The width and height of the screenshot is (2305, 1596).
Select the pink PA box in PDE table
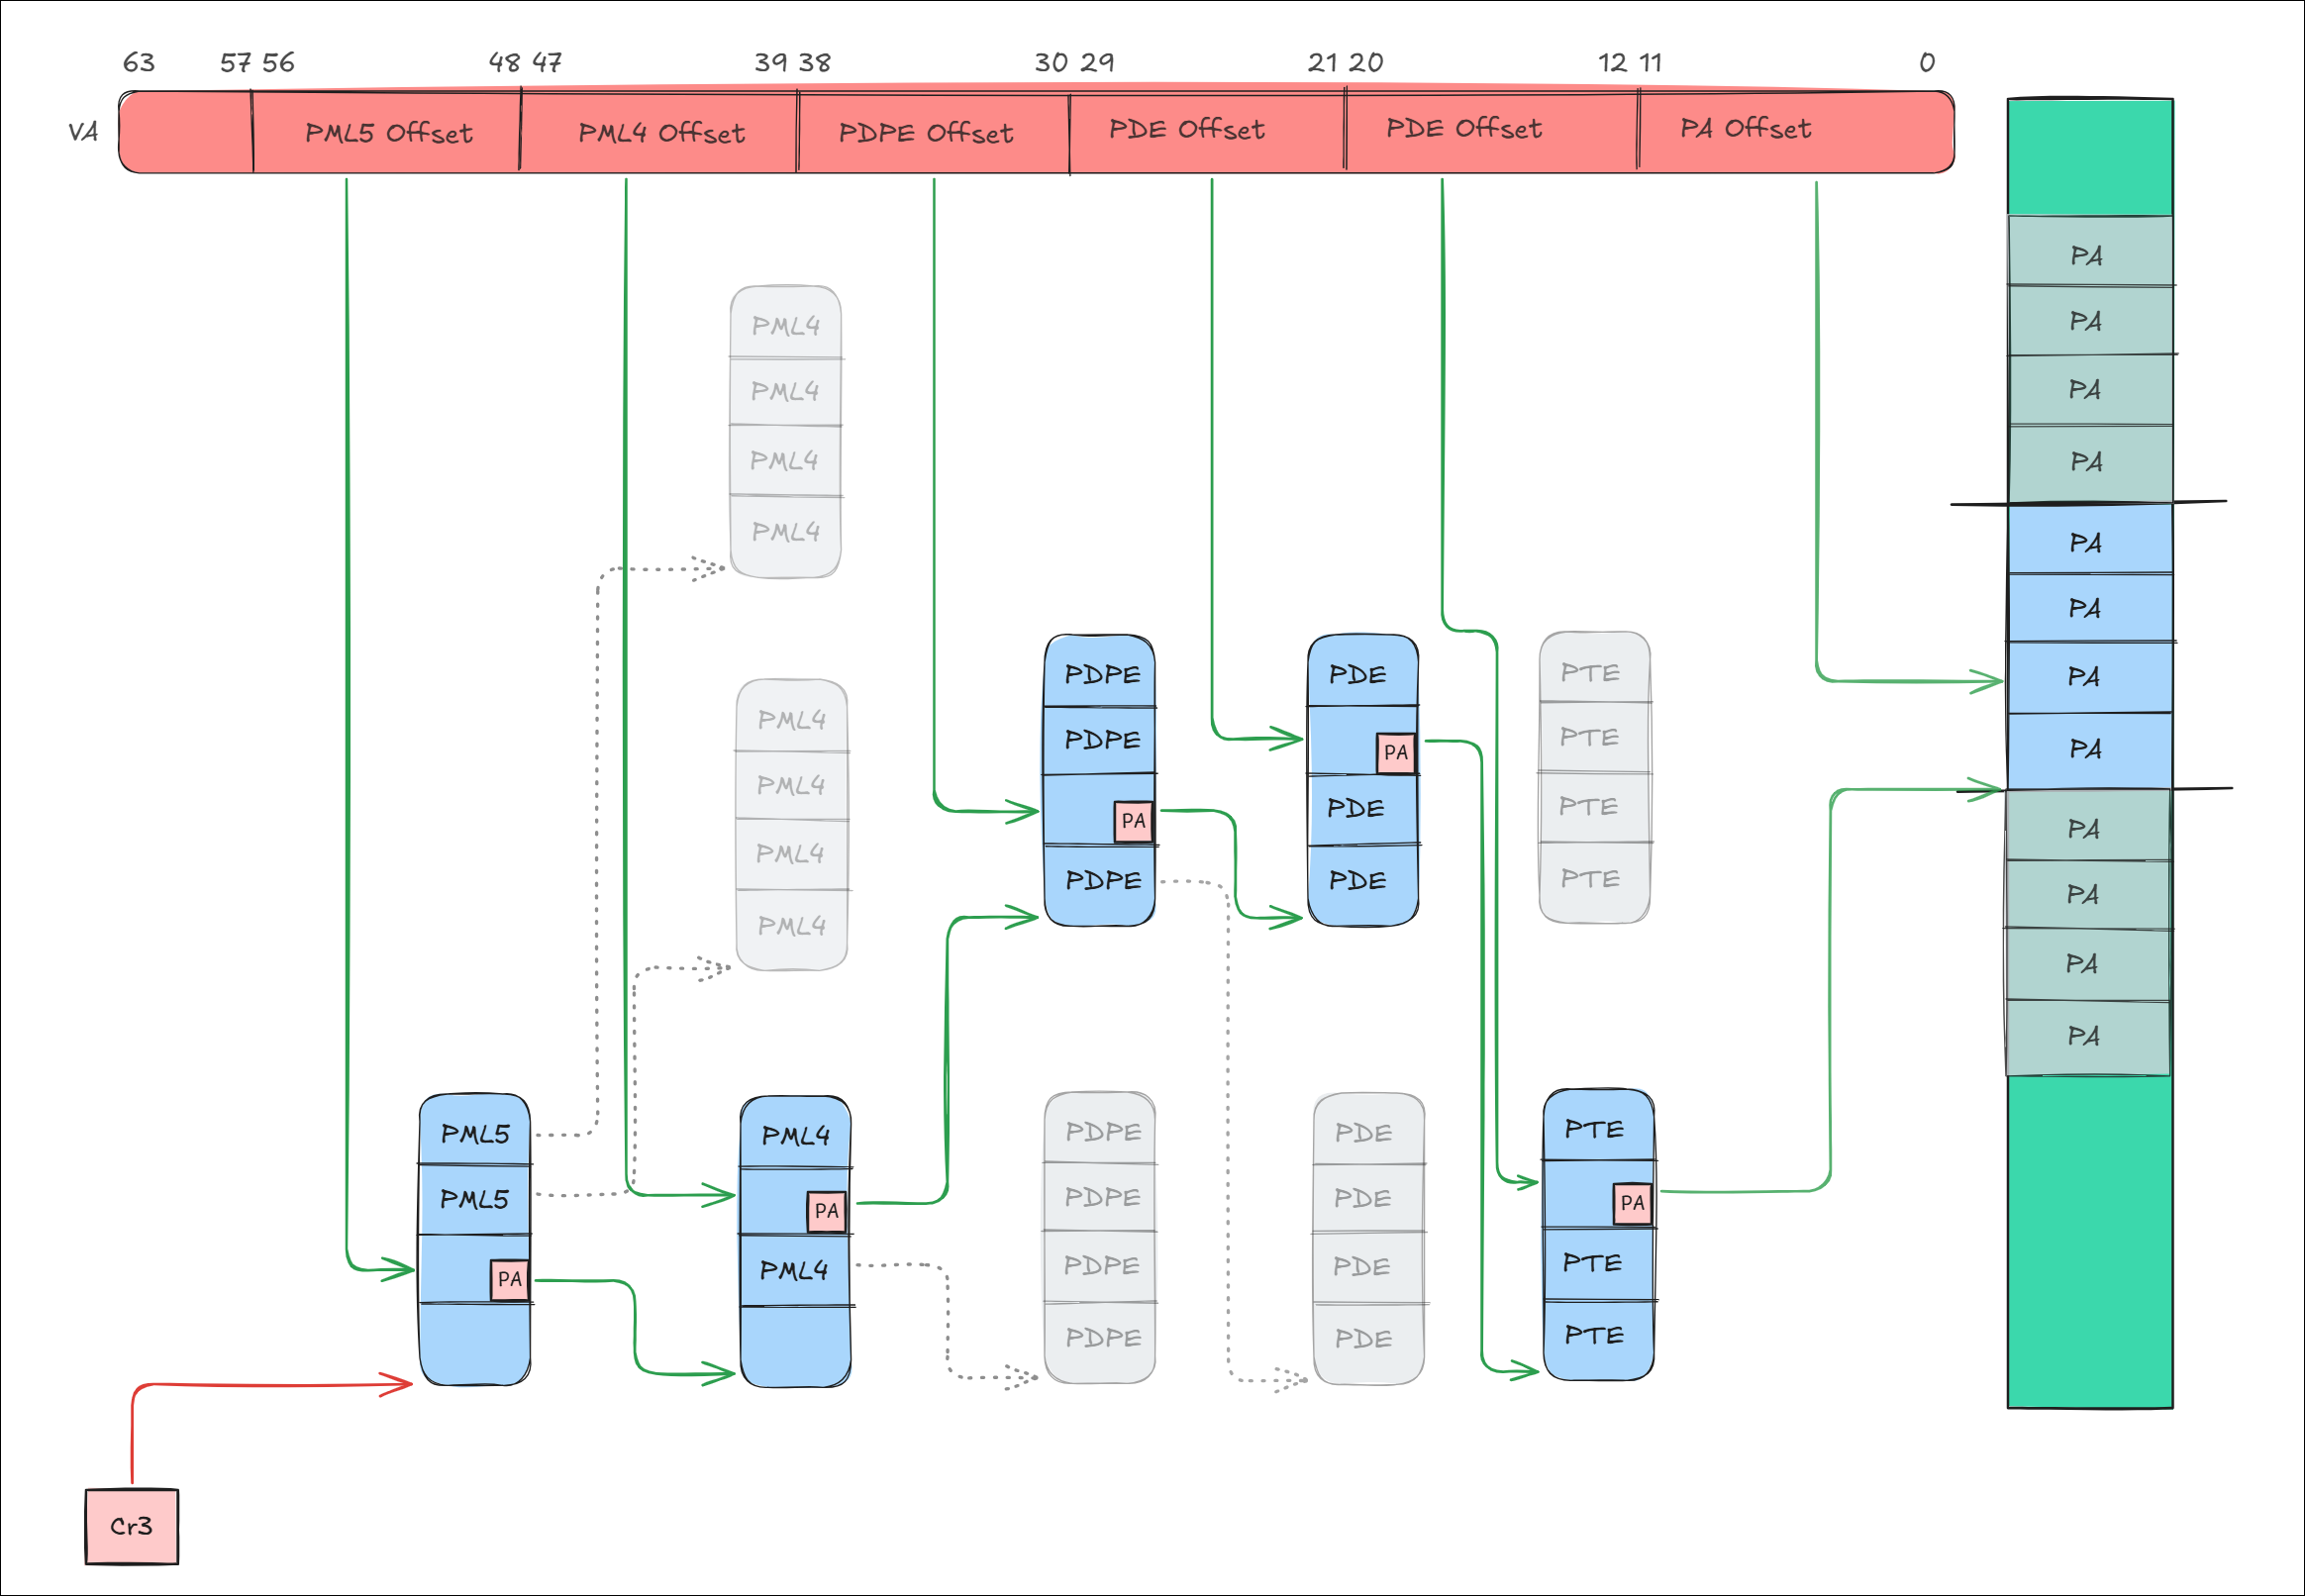tap(1395, 753)
